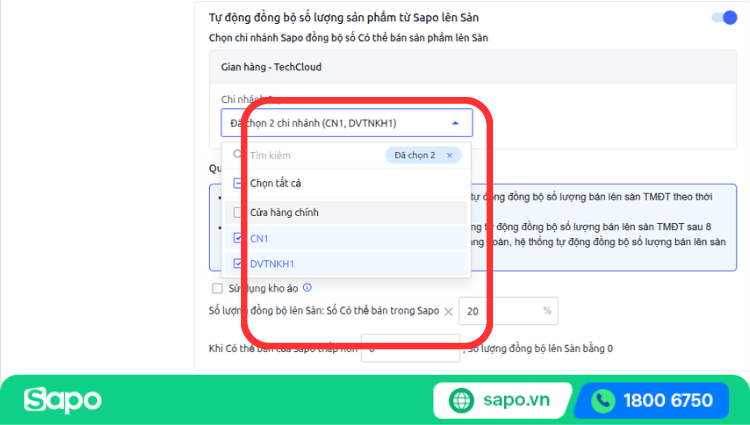The height and width of the screenshot is (425, 750).
Task: Check the Cửa hàng chính checkbox
Action: [x=238, y=212]
